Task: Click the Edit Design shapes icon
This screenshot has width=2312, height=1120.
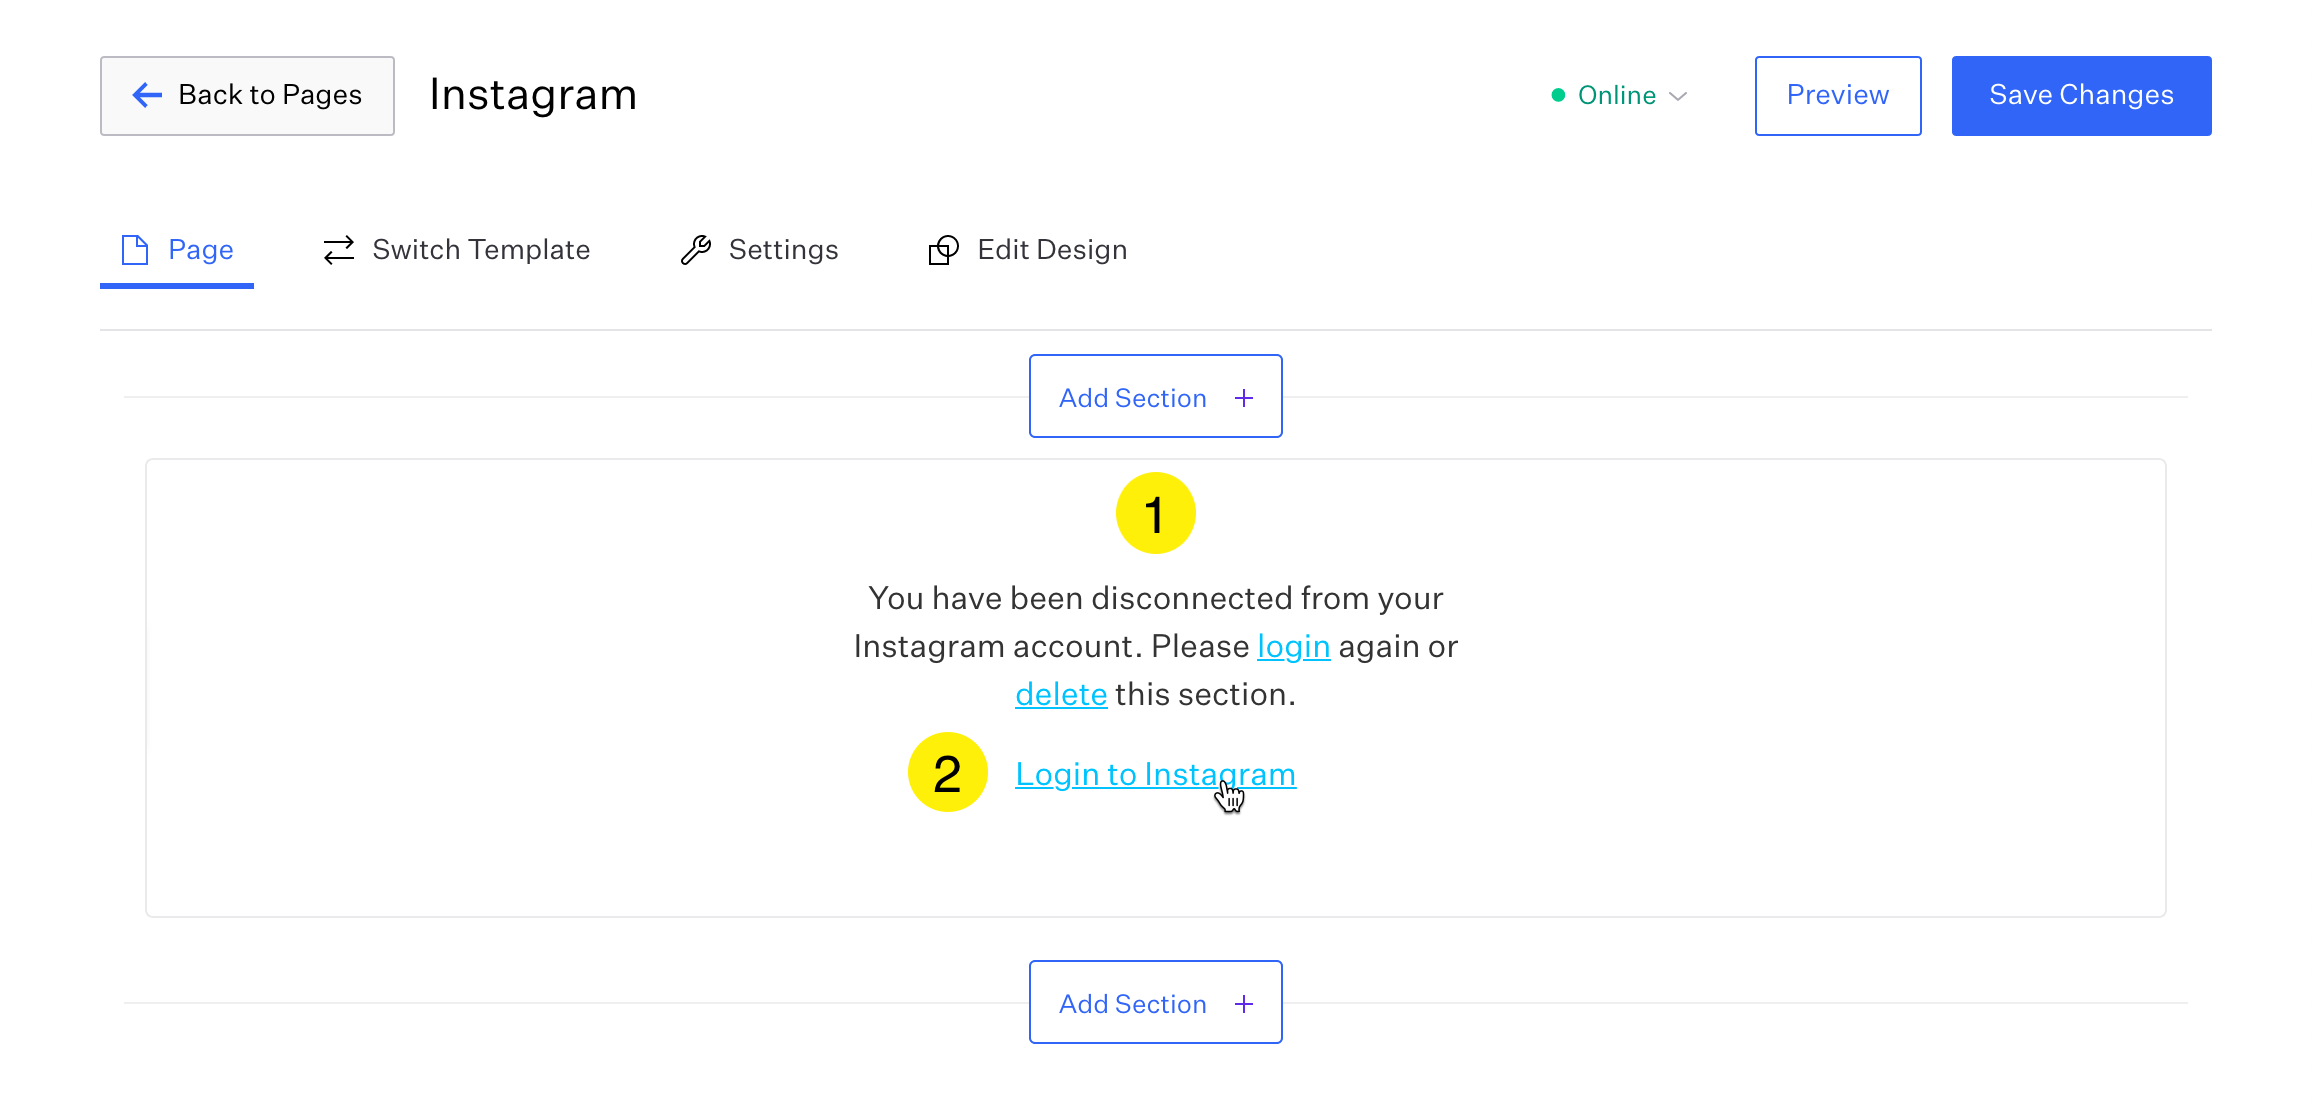Action: (943, 250)
